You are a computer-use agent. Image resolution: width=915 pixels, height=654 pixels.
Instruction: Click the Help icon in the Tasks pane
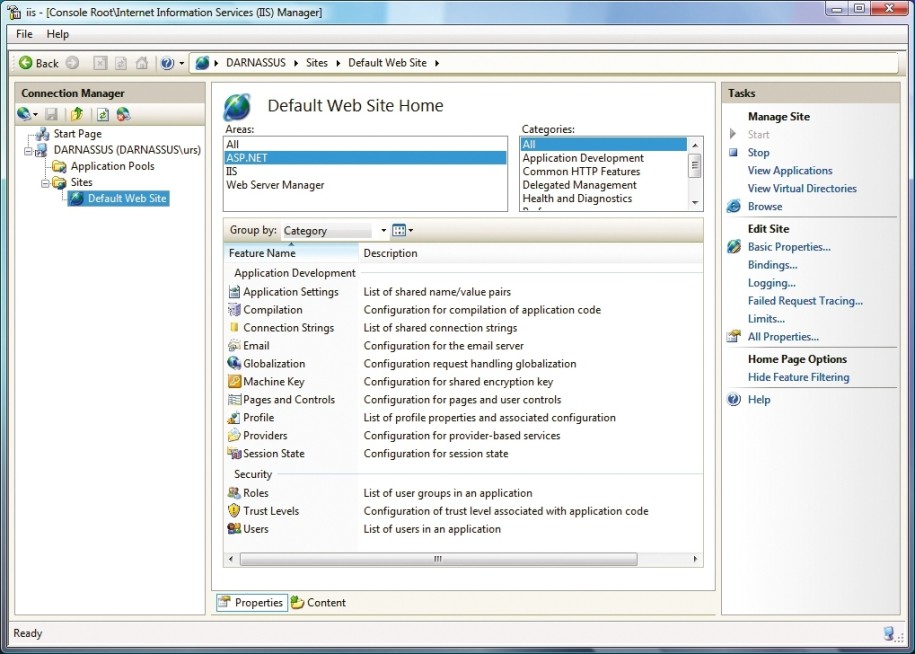734,400
